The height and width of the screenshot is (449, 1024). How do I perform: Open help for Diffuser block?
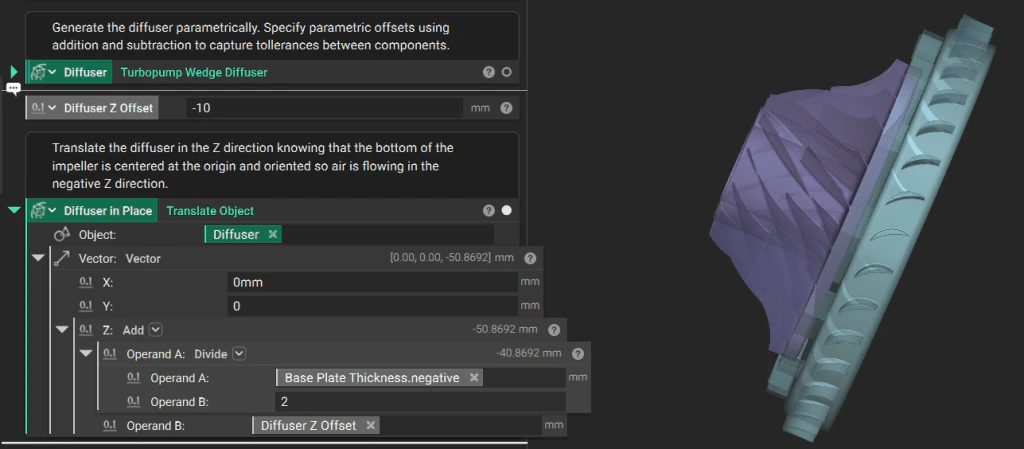coord(488,72)
